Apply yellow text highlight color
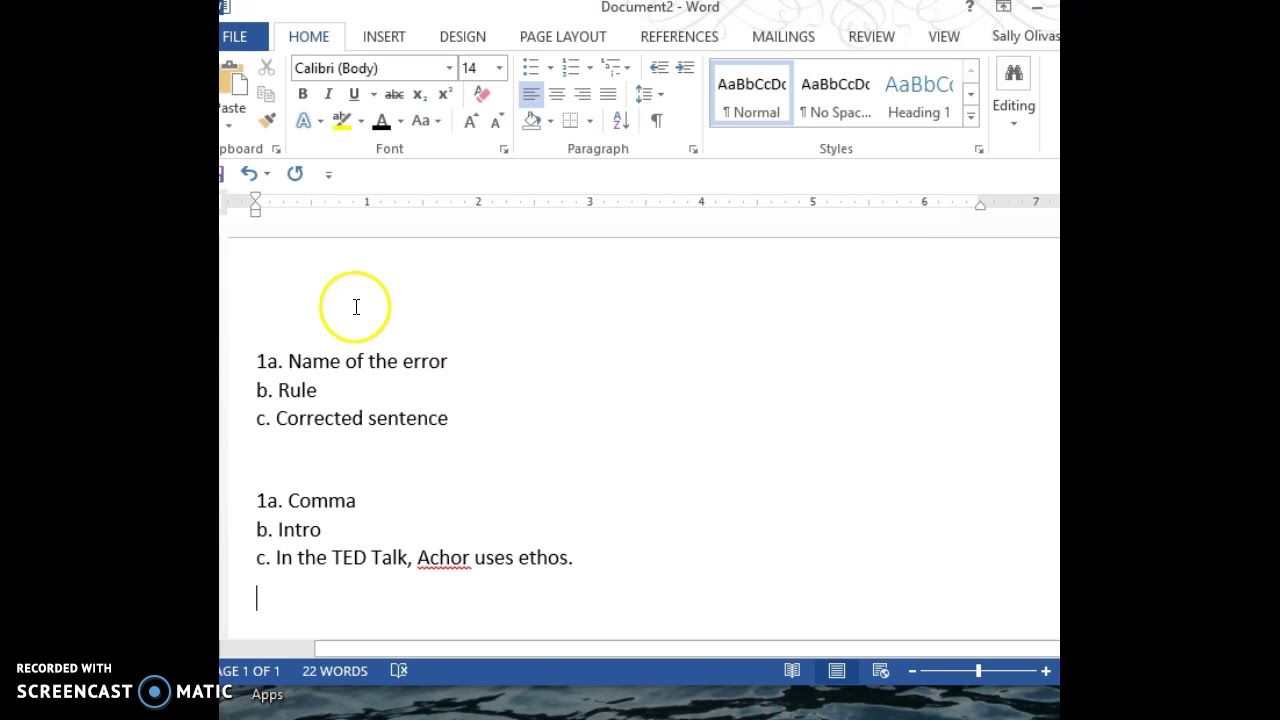The image size is (1280, 720). pyautogui.click(x=342, y=121)
